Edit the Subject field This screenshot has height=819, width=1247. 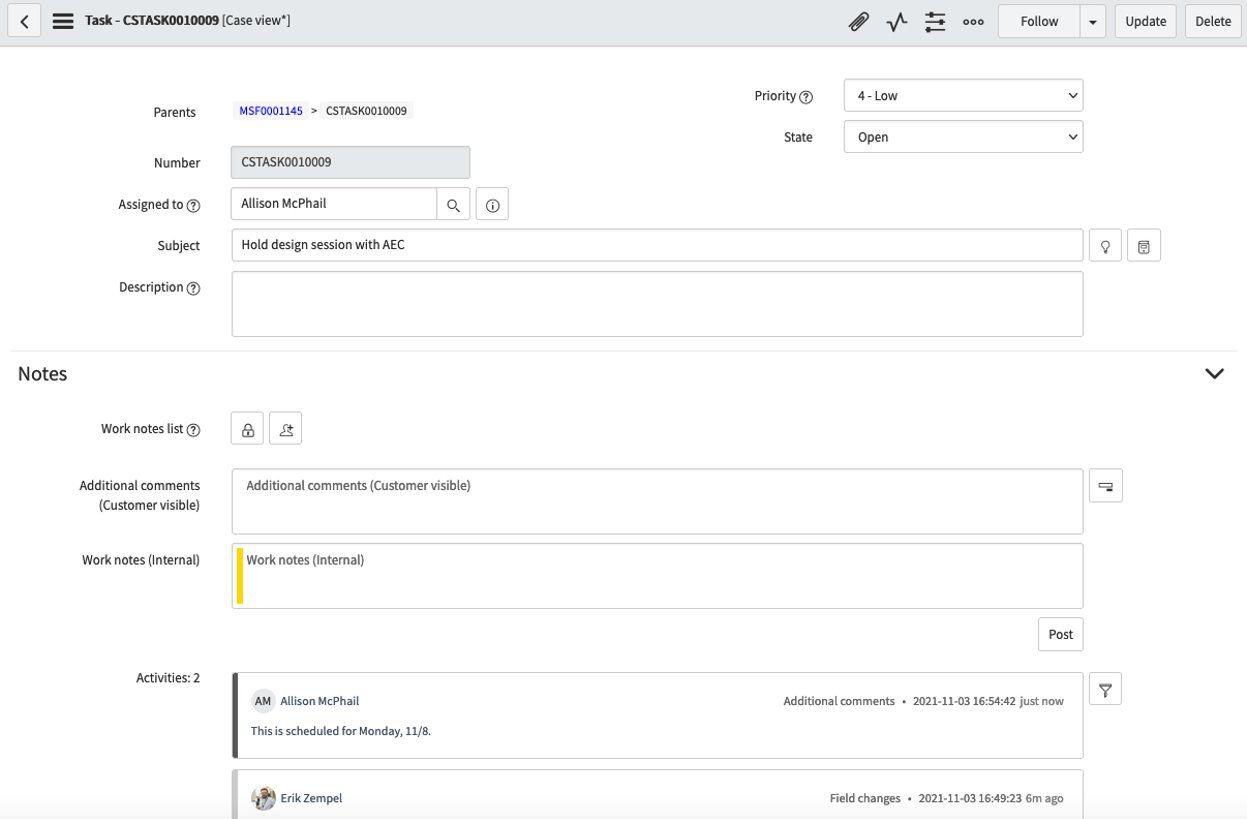[657, 246]
